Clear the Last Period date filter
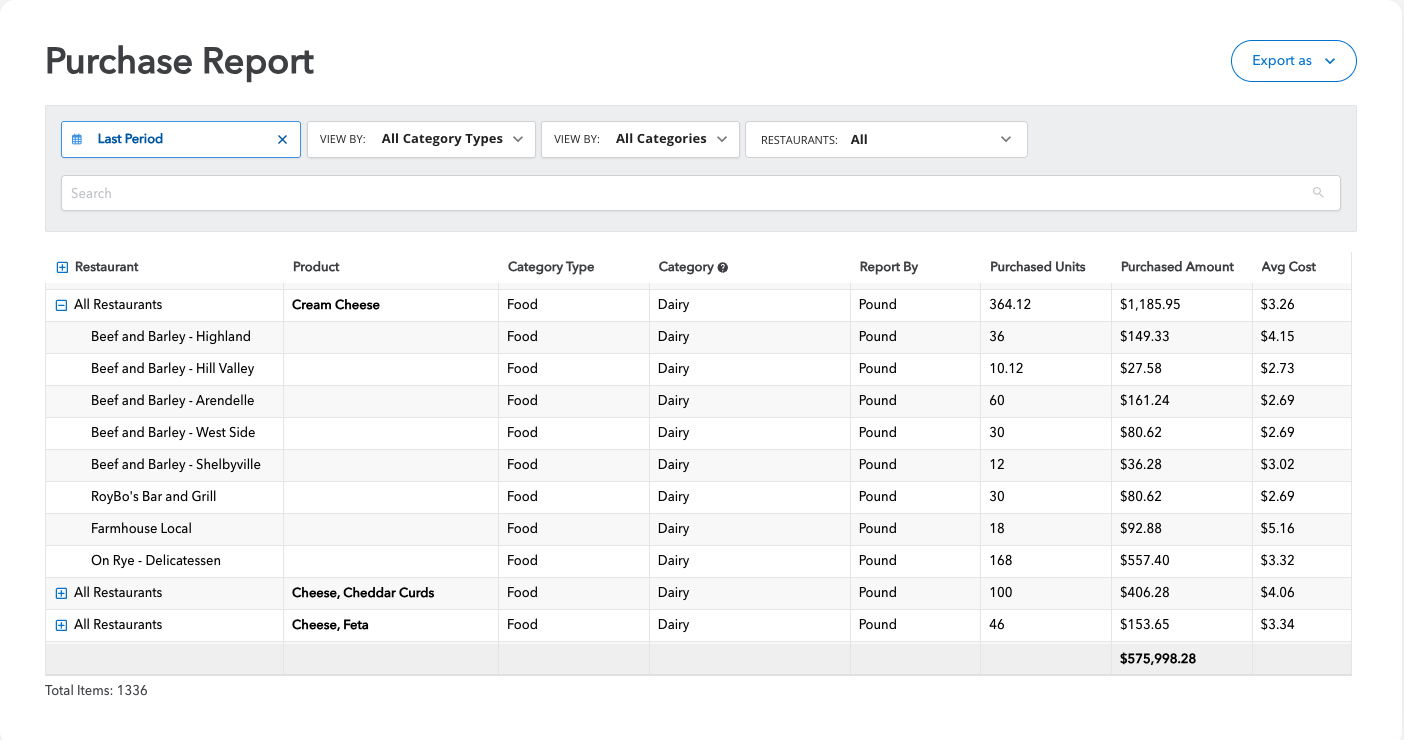The width and height of the screenshot is (1404, 740). click(282, 140)
